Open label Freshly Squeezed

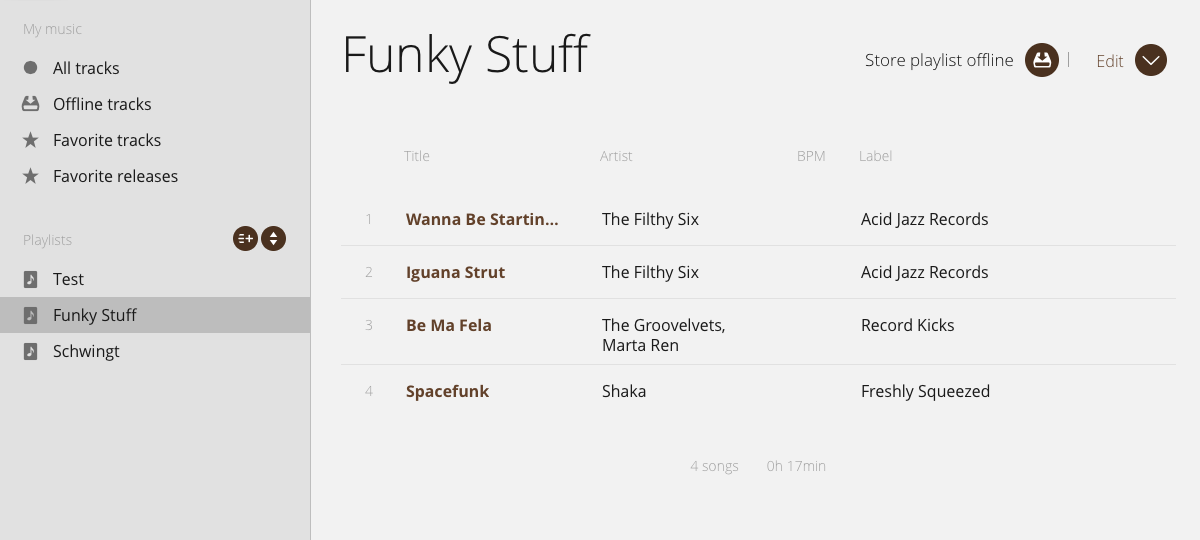(x=925, y=391)
